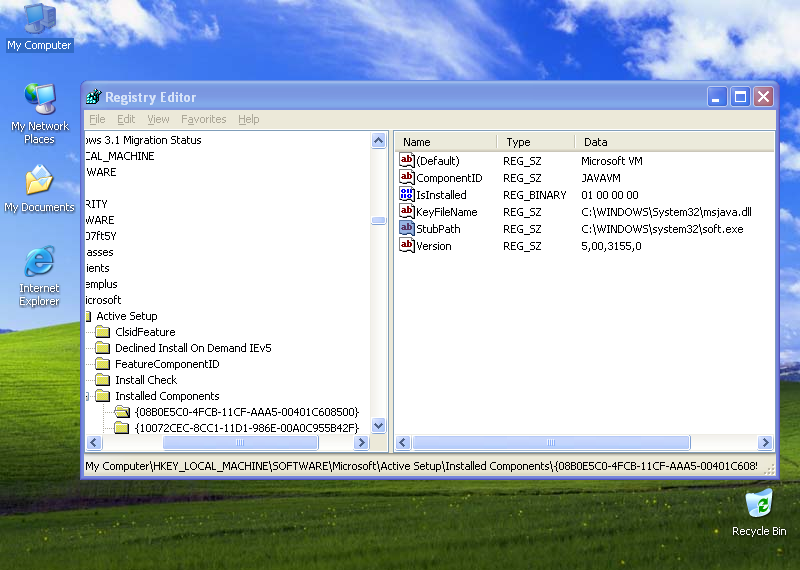
Task: Click the window resize grip corner
Action: coord(769,469)
